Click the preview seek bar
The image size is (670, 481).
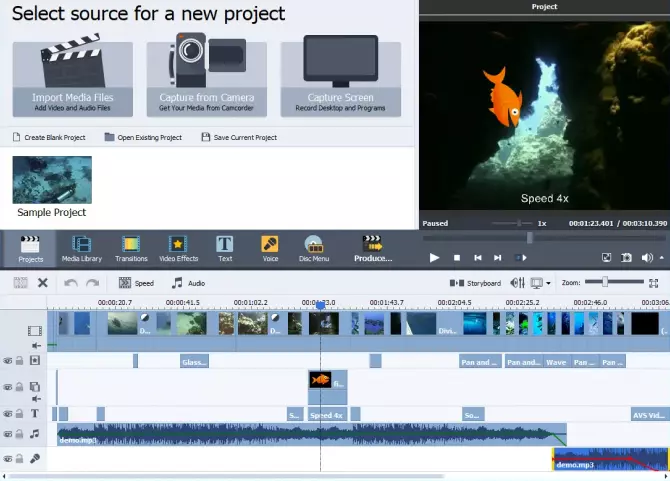tap(544, 238)
